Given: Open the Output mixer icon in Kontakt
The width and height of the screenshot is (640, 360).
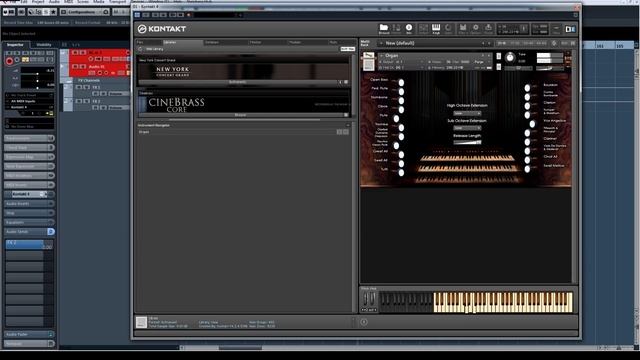Looking at the screenshot, I should (423, 29).
